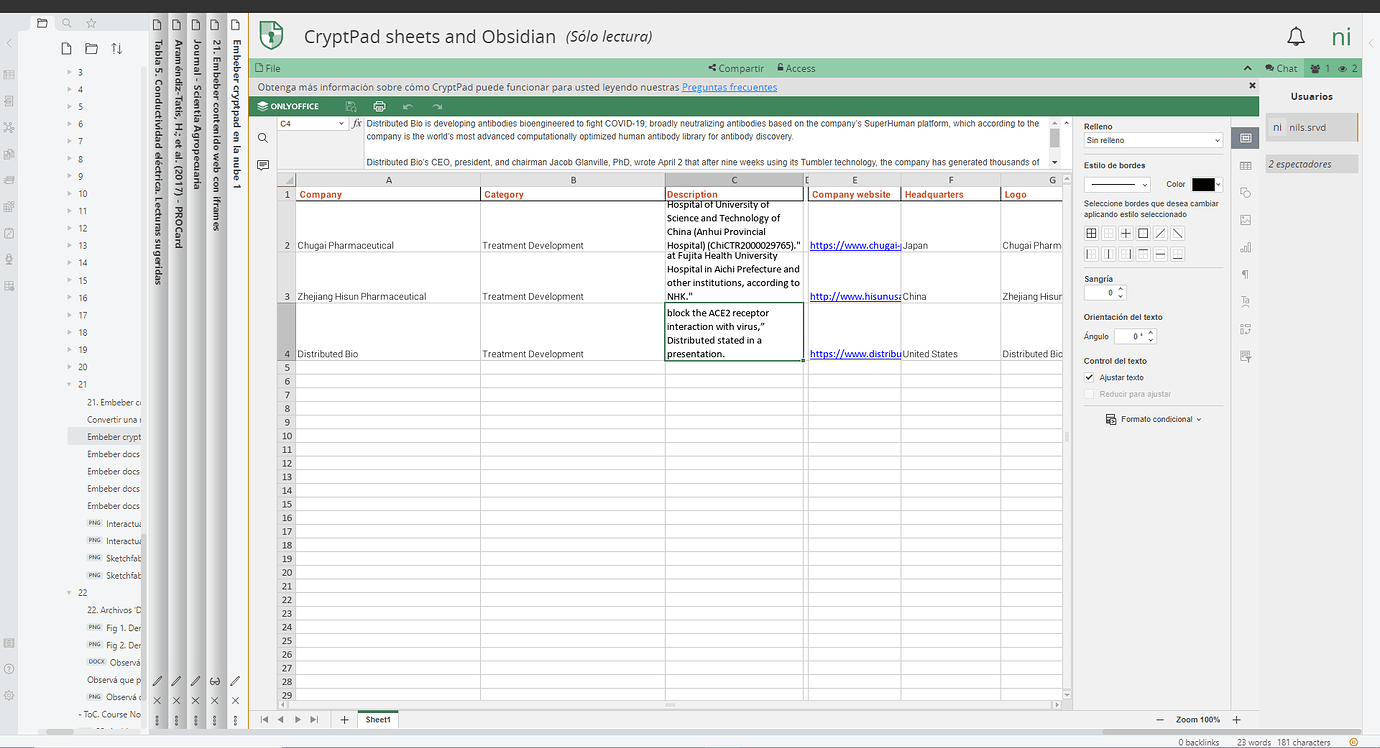Open the File menu in CryptPad
This screenshot has height=748, width=1380.
click(268, 68)
